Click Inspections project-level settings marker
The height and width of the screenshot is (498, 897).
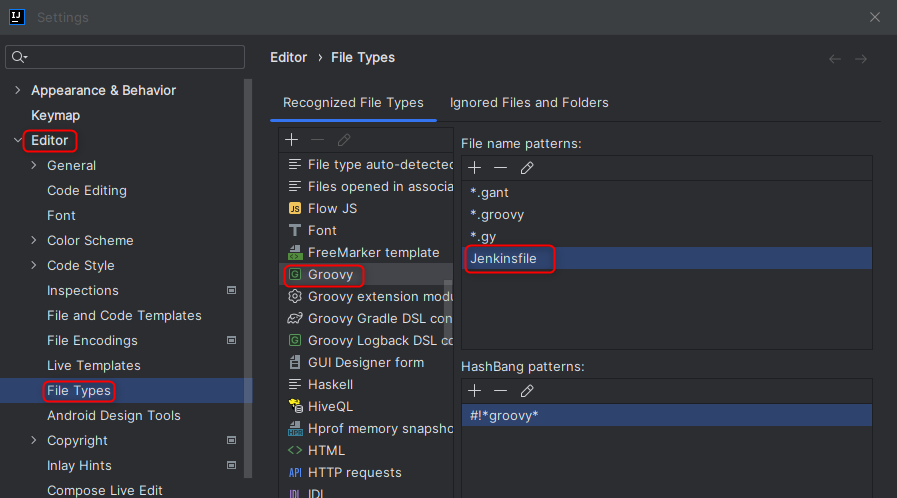point(232,290)
